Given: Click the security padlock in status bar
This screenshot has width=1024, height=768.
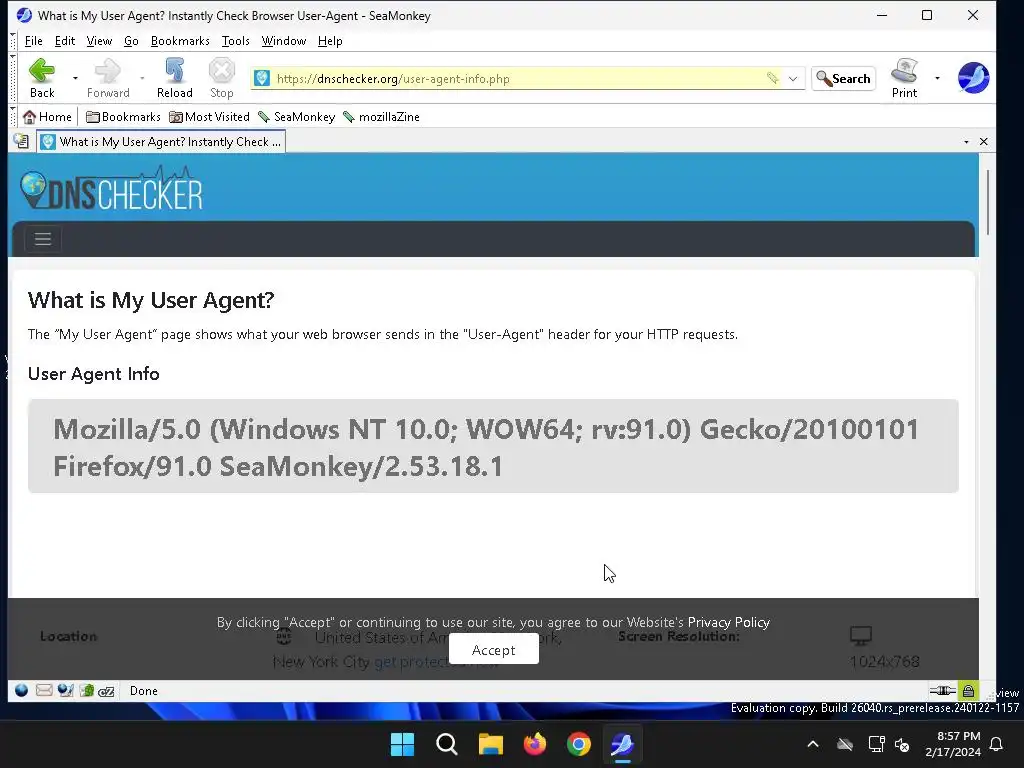Looking at the screenshot, I should tap(968, 690).
